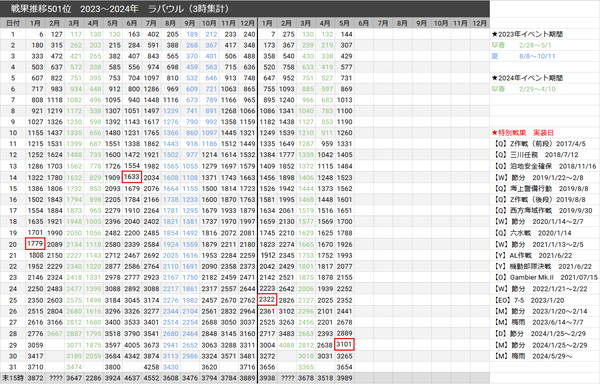Click the cell with value 3101
Screen dimensions: 600x384
(x=344, y=344)
